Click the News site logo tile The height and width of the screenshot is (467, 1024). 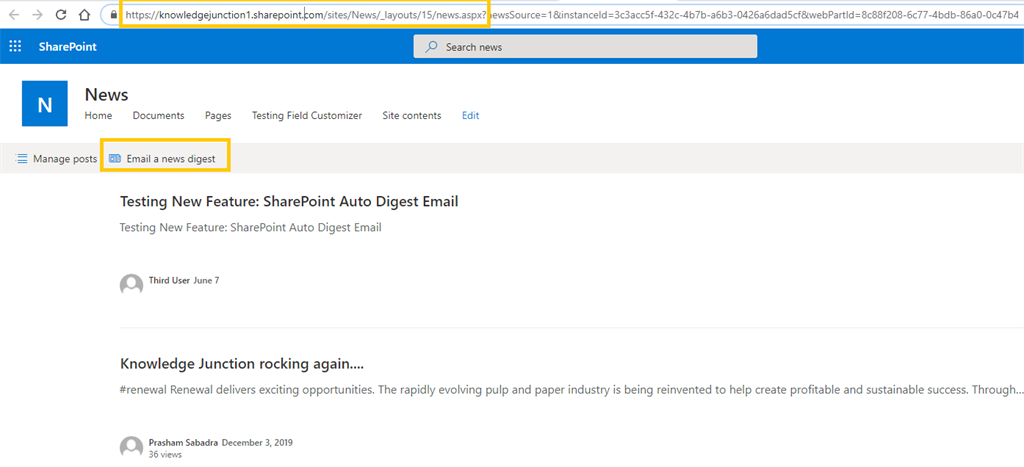pyautogui.click(x=44, y=103)
